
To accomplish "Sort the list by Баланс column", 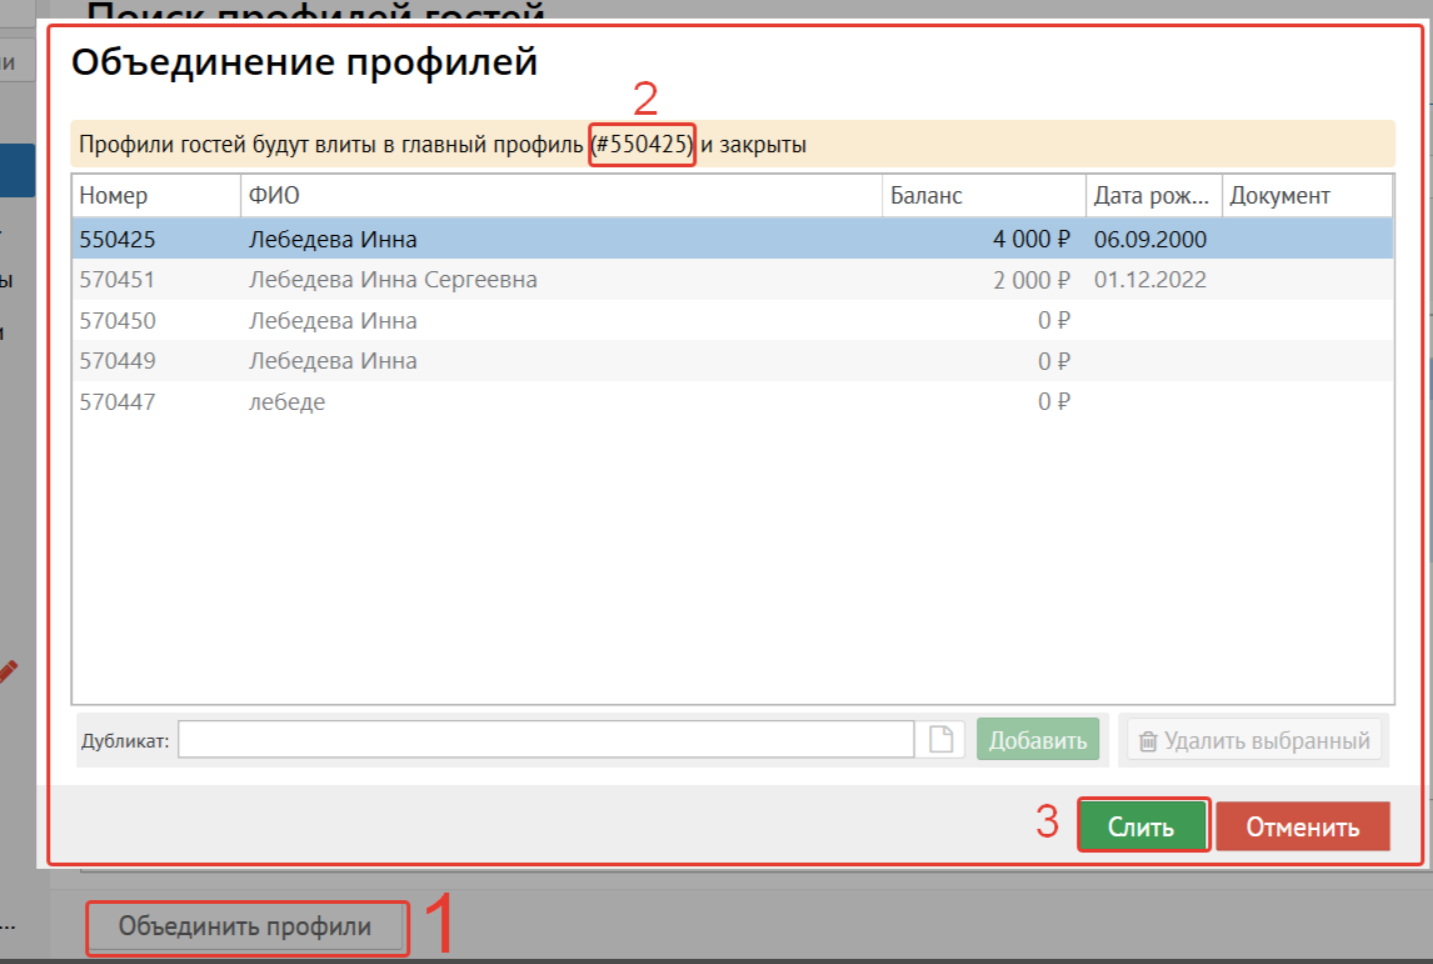I will pyautogui.click(x=982, y=196).
